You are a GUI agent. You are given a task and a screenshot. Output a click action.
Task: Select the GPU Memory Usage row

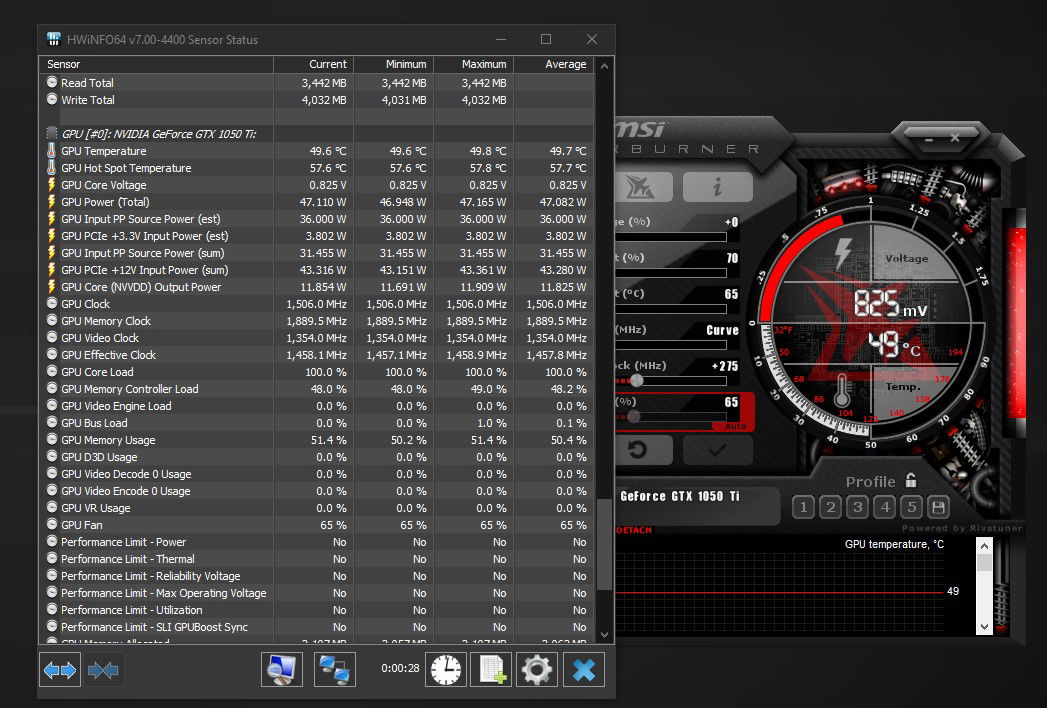pos(317,439)
